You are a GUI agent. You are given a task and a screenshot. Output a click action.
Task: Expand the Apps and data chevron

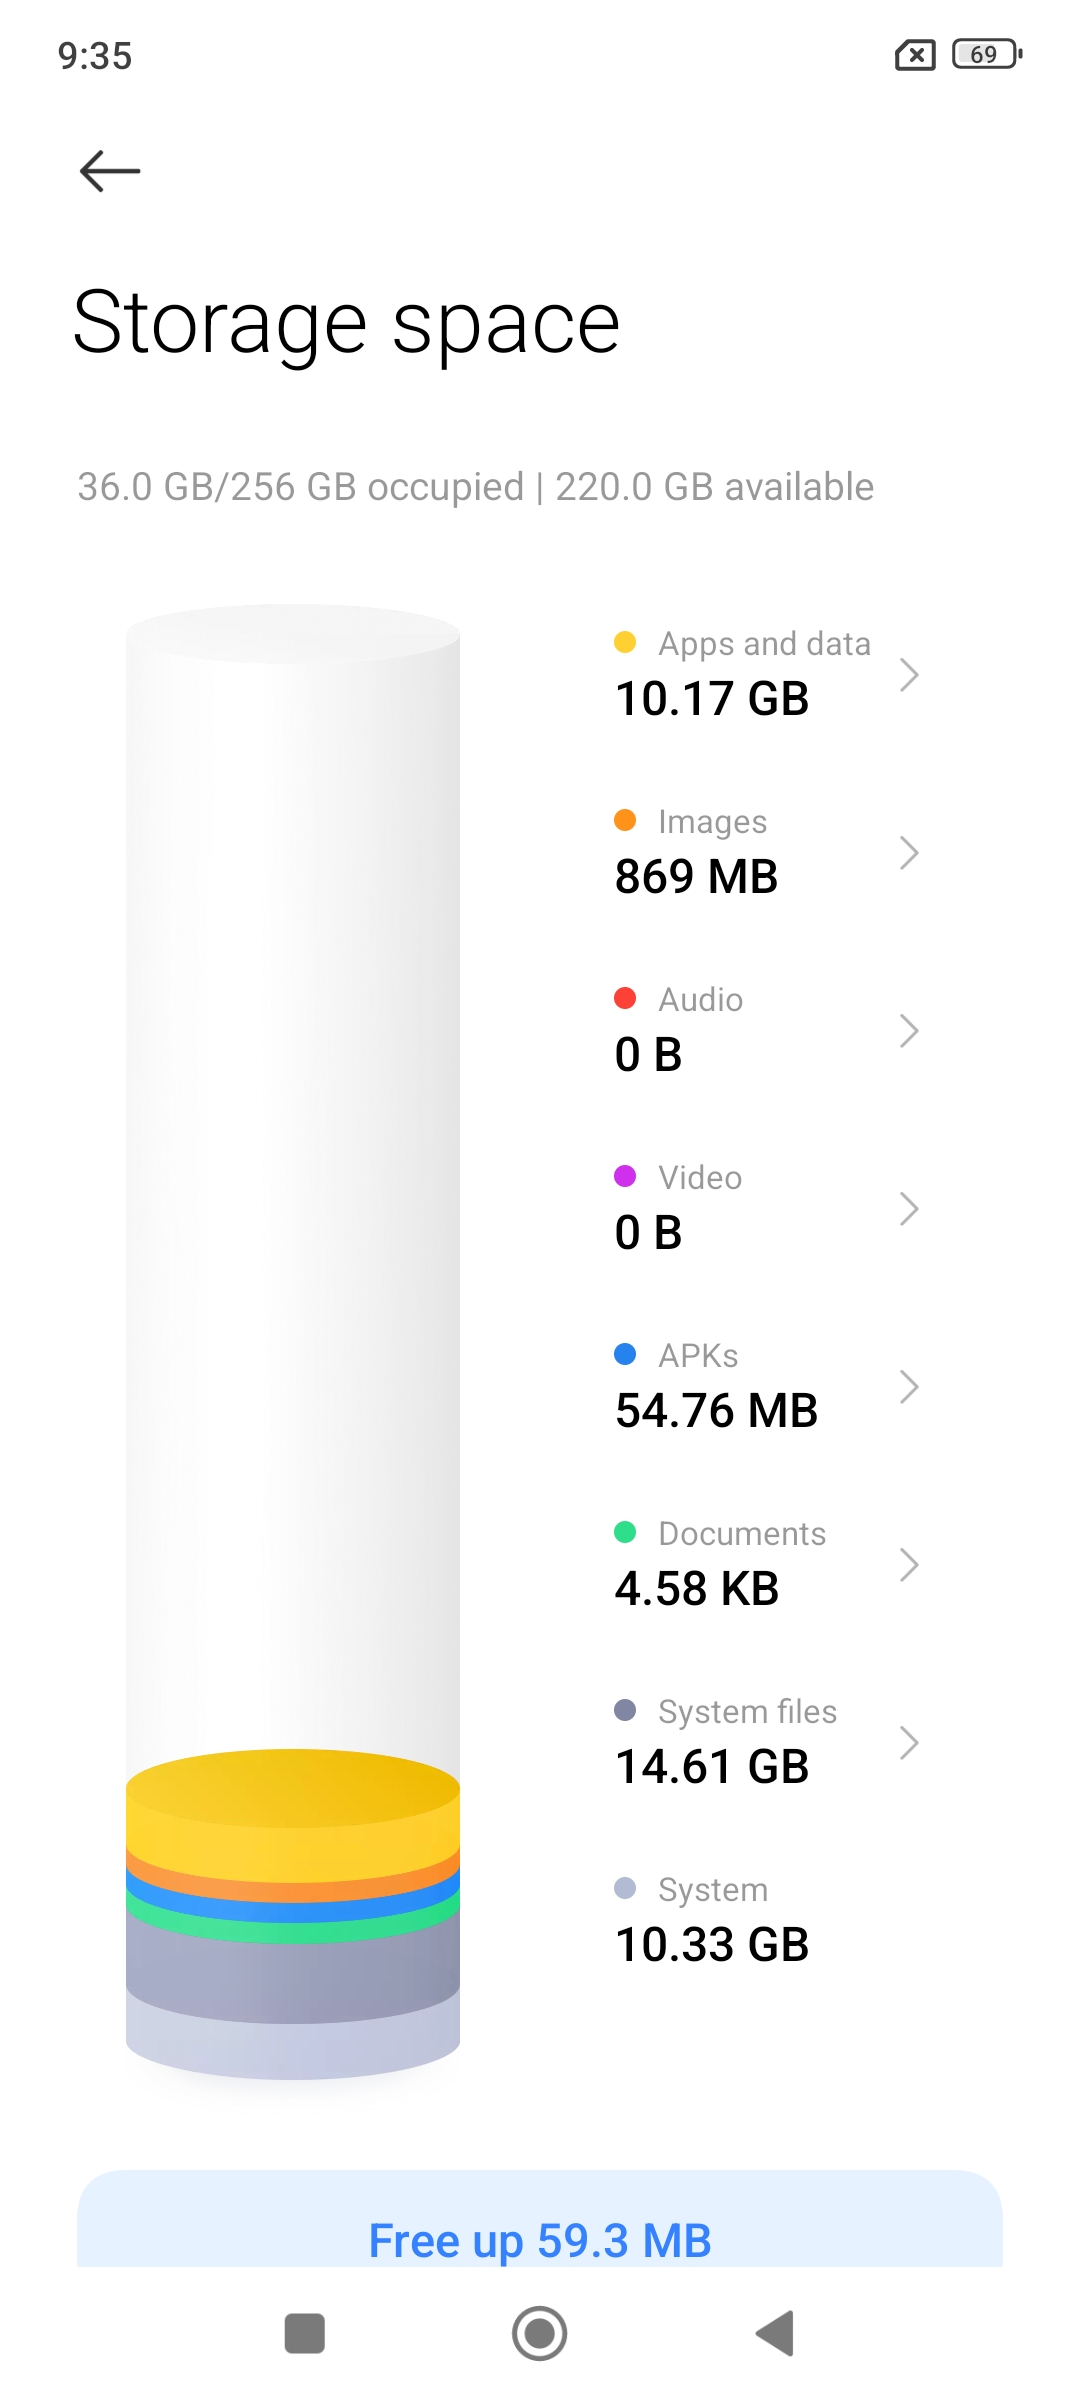(x=908, y=675)
